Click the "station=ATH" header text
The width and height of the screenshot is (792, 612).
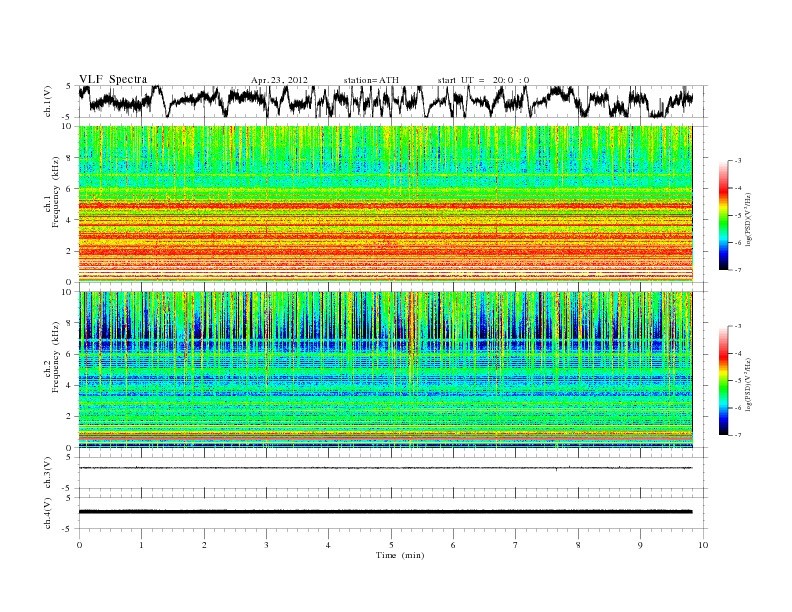click(x=371, y=80)
